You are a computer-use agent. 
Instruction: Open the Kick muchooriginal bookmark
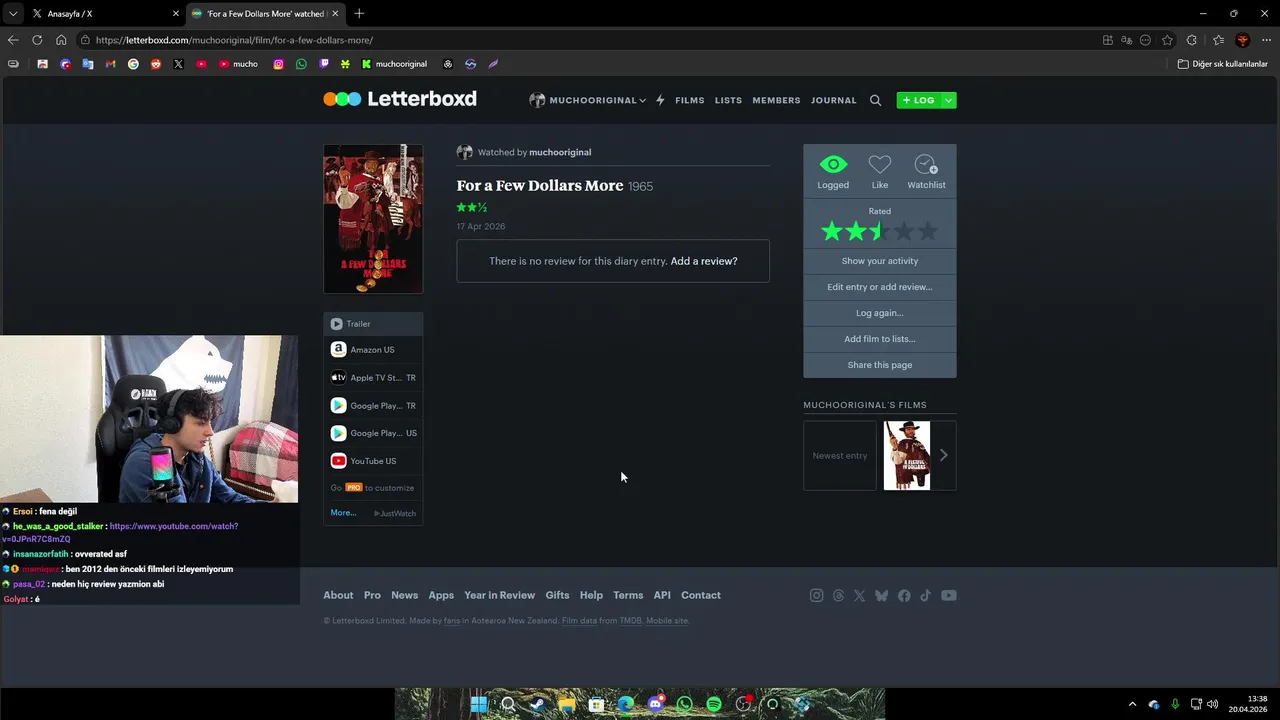[x=394, y=64]
